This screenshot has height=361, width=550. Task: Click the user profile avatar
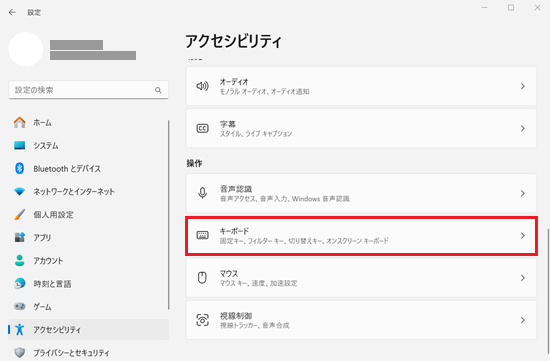click(26, 49)
